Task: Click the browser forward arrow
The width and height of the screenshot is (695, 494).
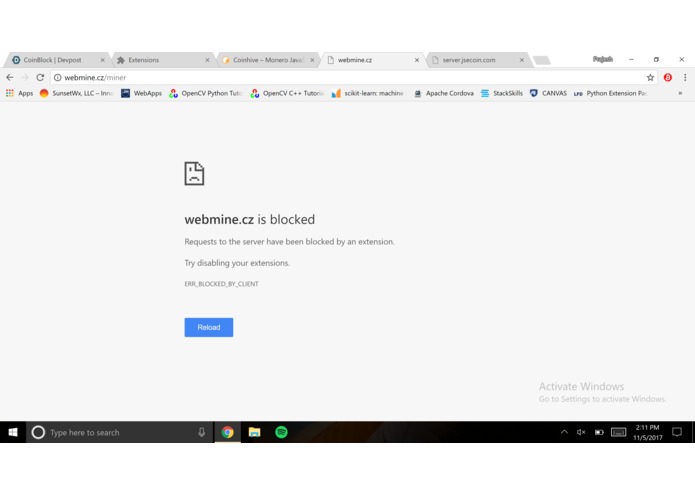Action: tap(25, 78)
